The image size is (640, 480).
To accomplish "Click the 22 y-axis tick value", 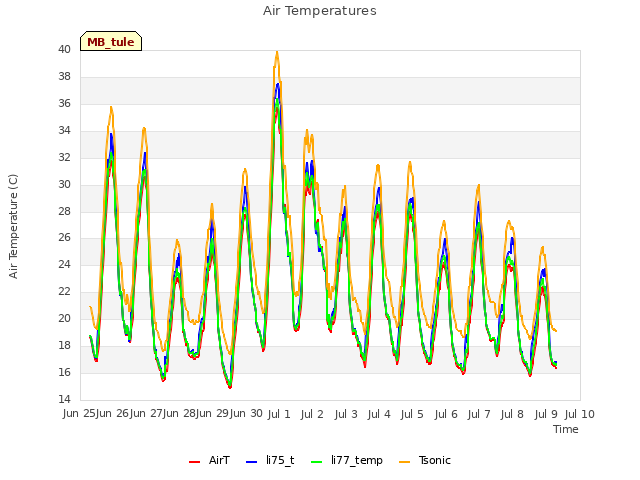I will pyautogui.click(x=64, y=291).
